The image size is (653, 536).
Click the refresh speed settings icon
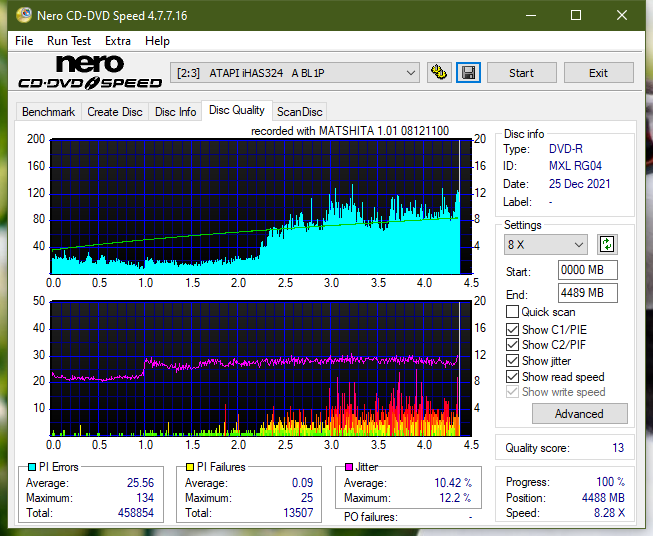click(607, 244)
